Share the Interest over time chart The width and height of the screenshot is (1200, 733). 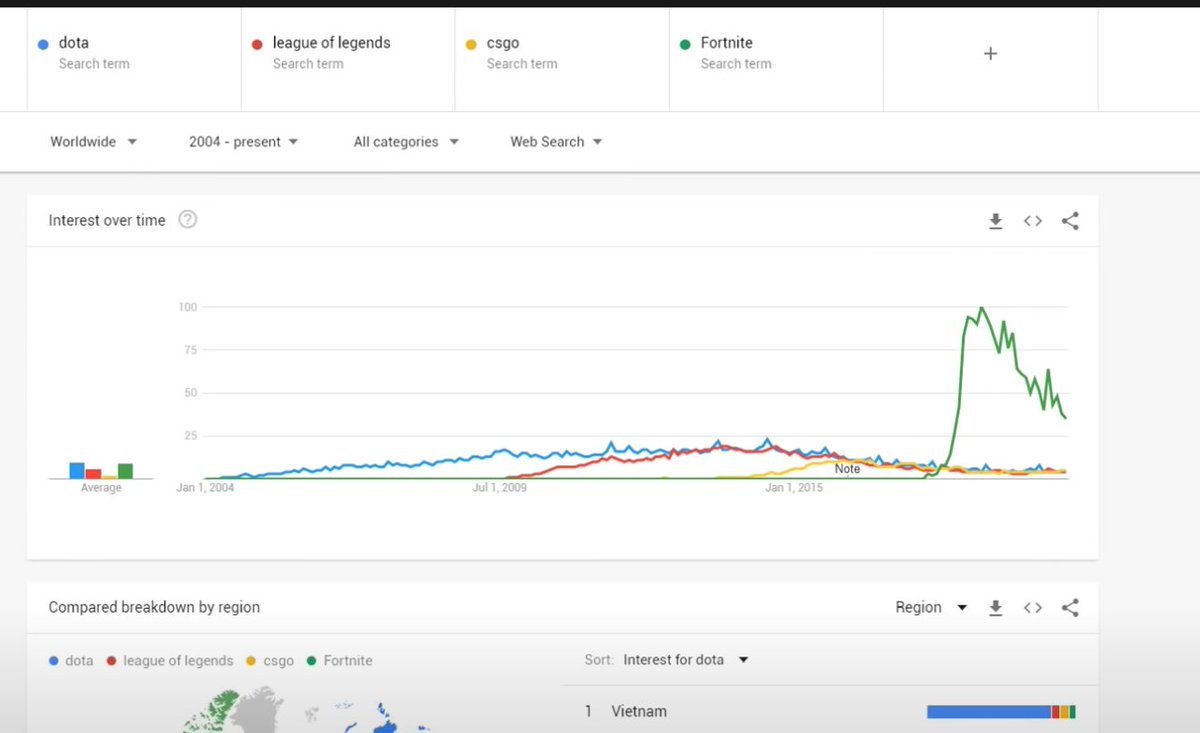click(x=1070, y=221)
